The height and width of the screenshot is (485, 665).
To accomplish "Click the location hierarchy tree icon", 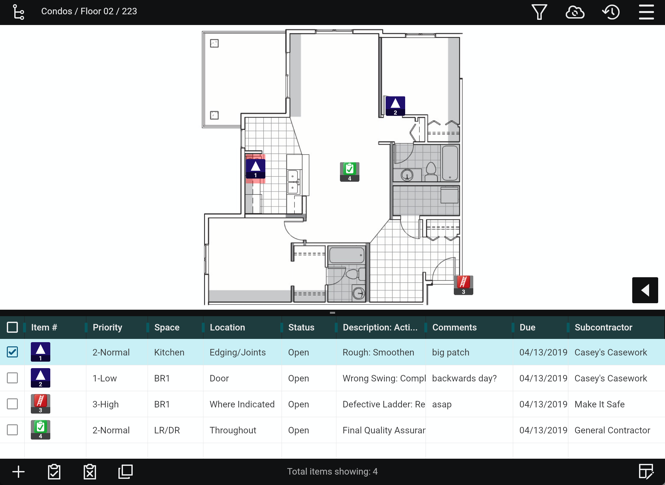I will [x=18, y=12].
